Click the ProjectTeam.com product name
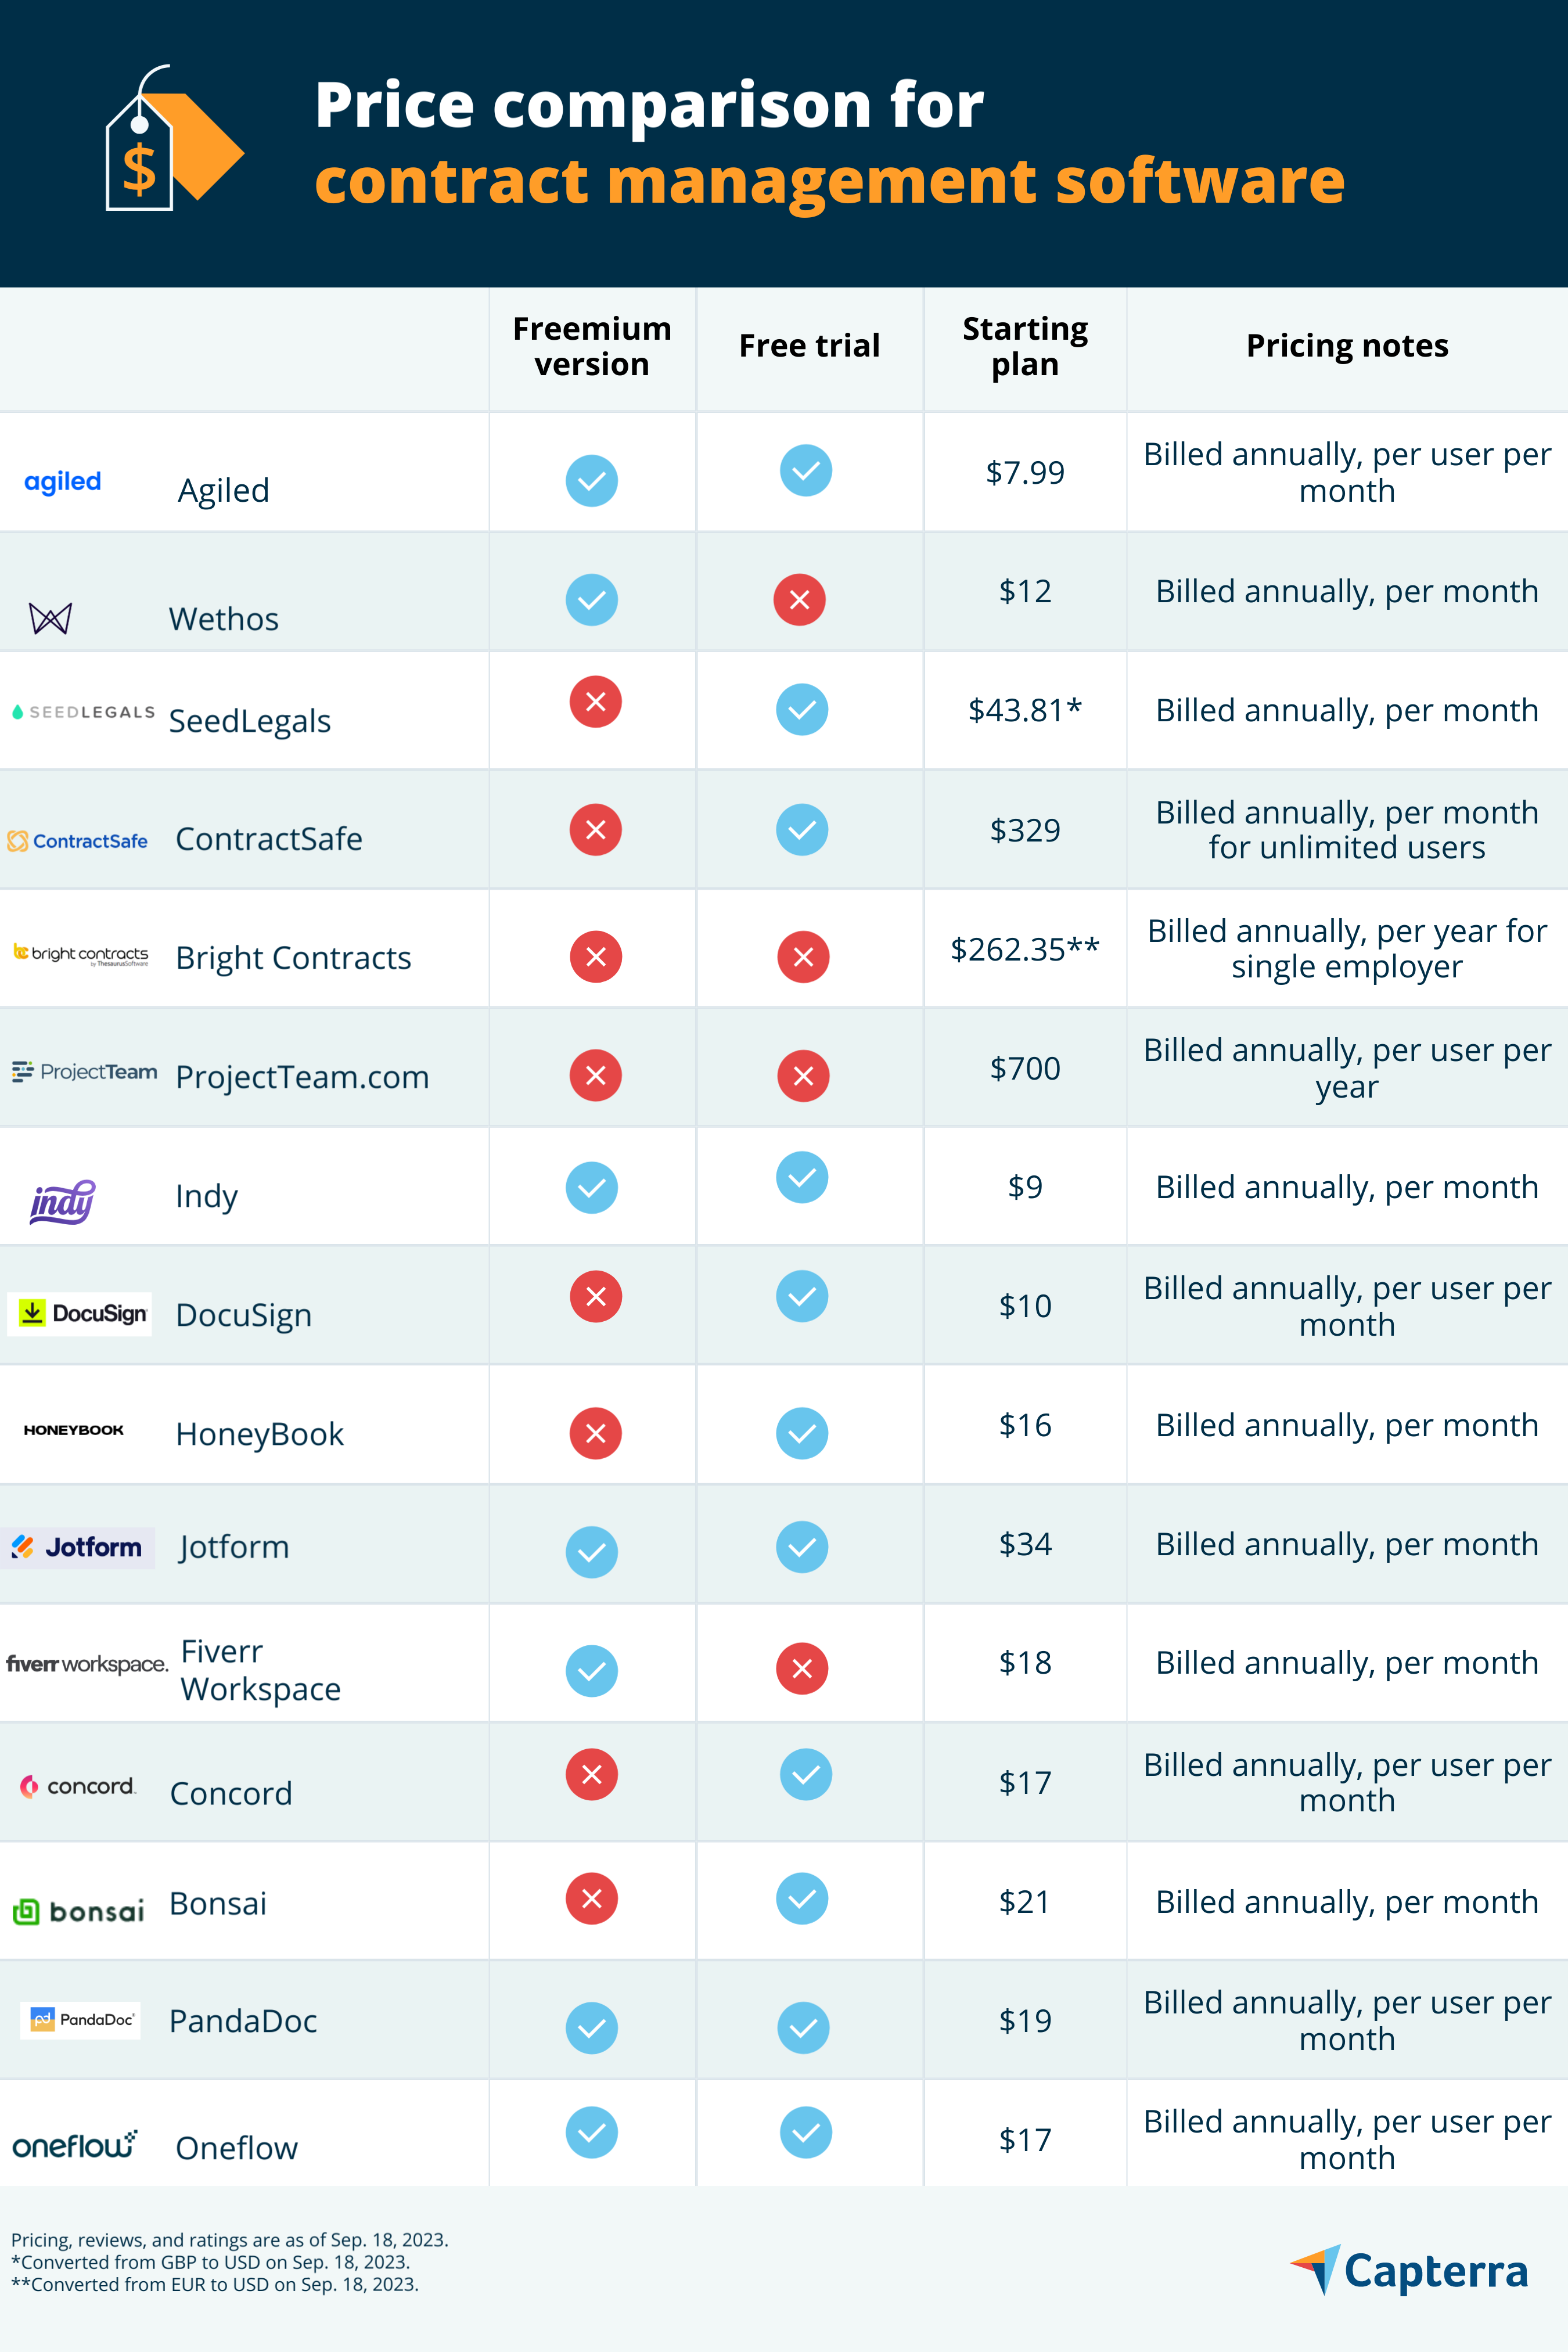 tap(302, 1077)
